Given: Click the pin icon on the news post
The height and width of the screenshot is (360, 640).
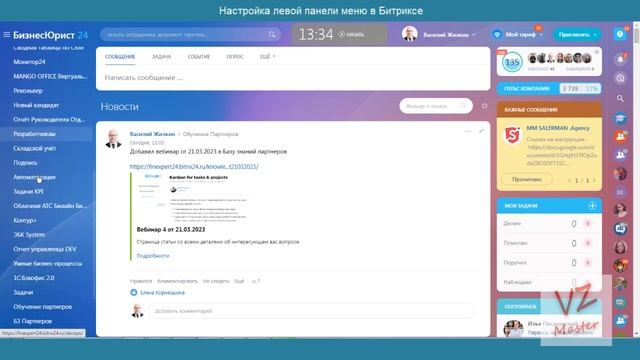Looking at the screenshot, I should (x=482, y=131).
